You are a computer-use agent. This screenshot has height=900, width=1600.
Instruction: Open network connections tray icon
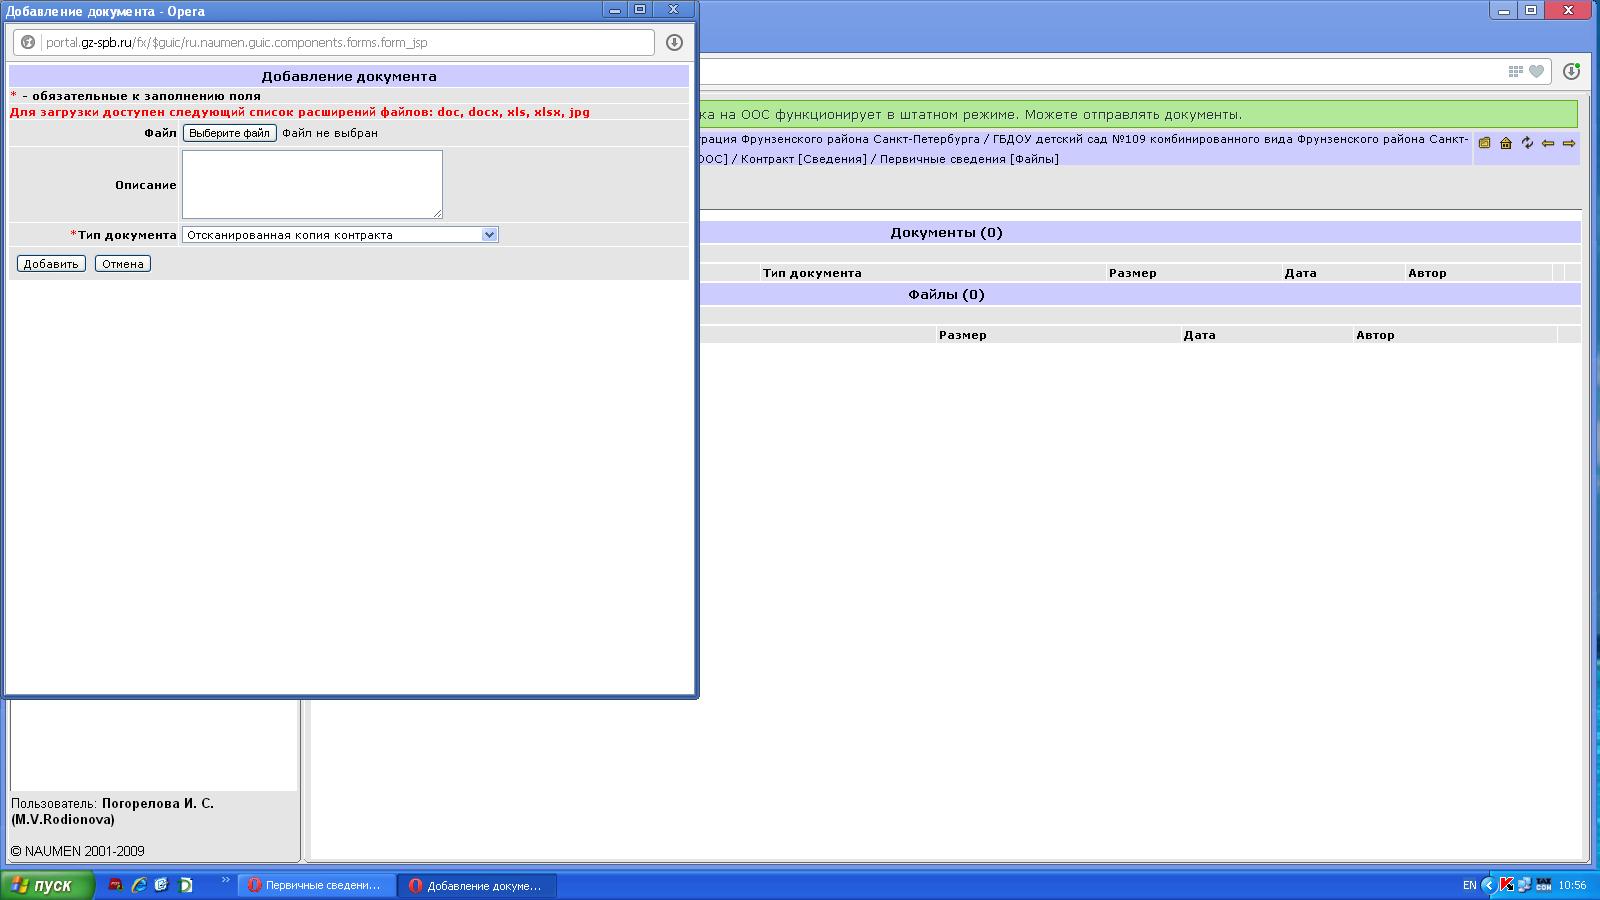[1525, 885]
